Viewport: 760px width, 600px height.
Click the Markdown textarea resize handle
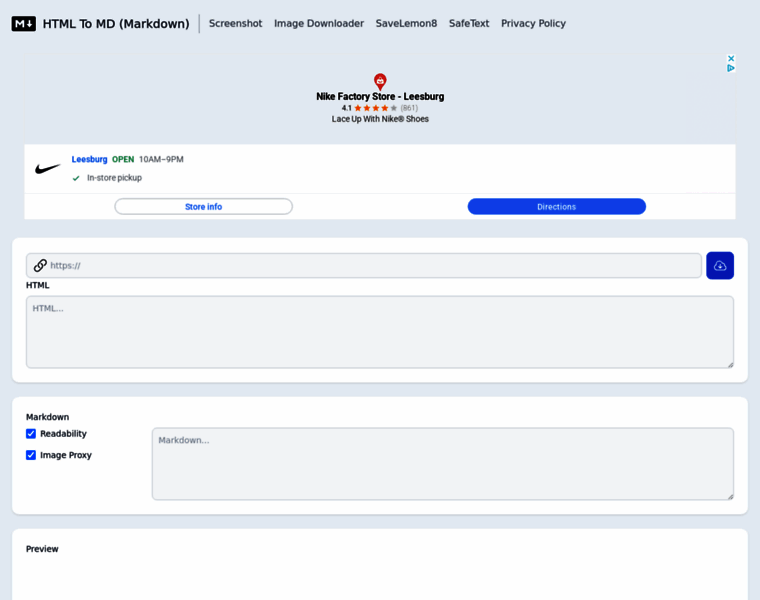pyautogui.click(x=730, y=496)
